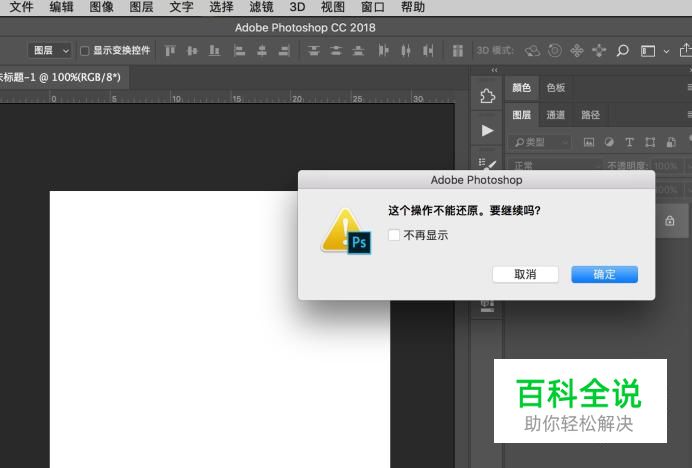Click the search magnifier icon
The width and height of the screenshot is (692, 468).
point(622,51)
